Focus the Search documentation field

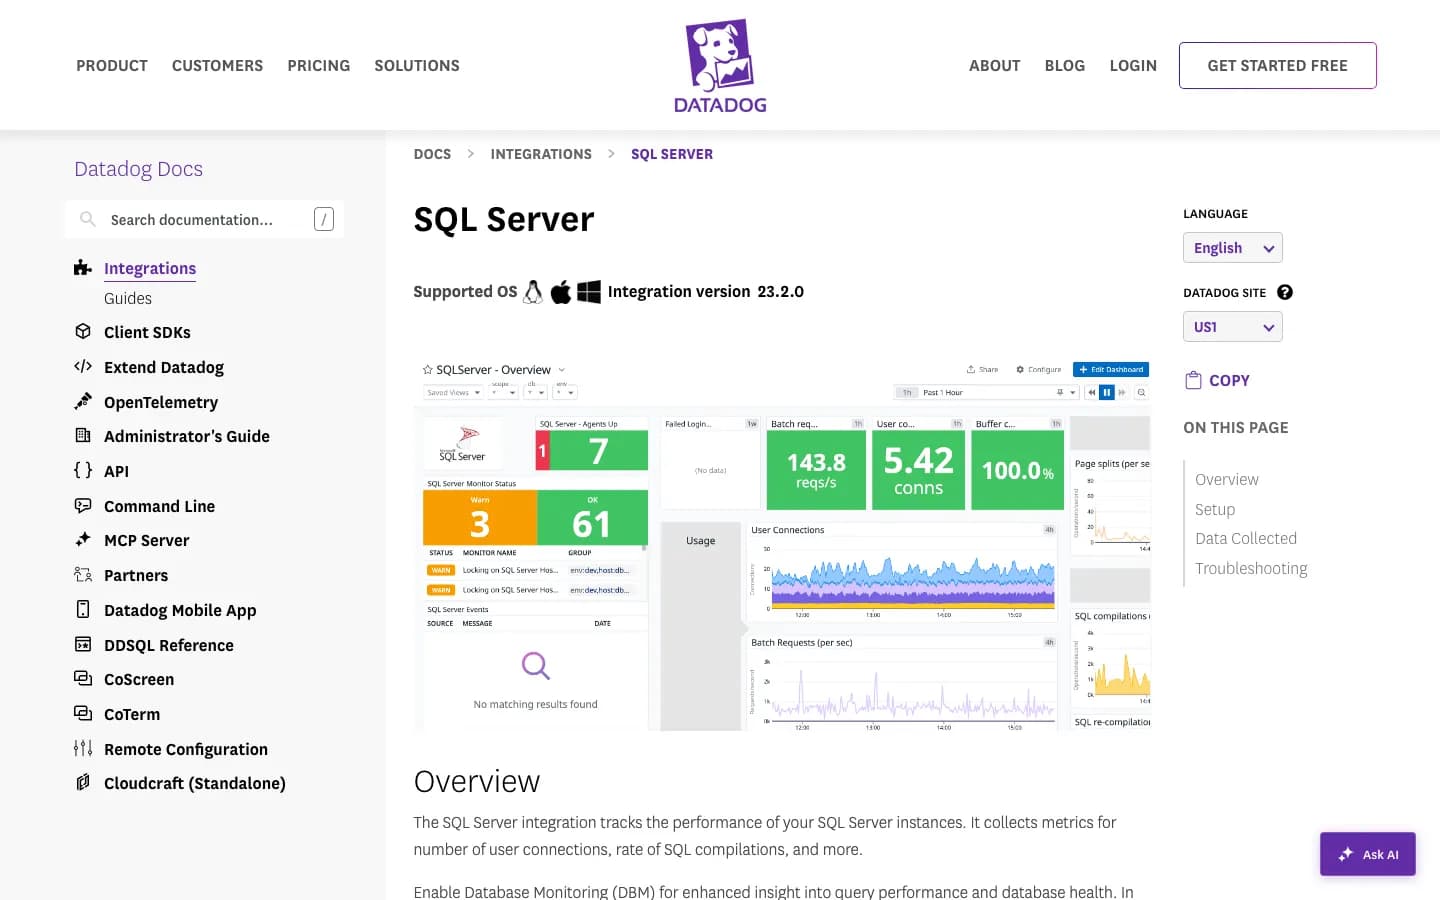click(204, 219)
